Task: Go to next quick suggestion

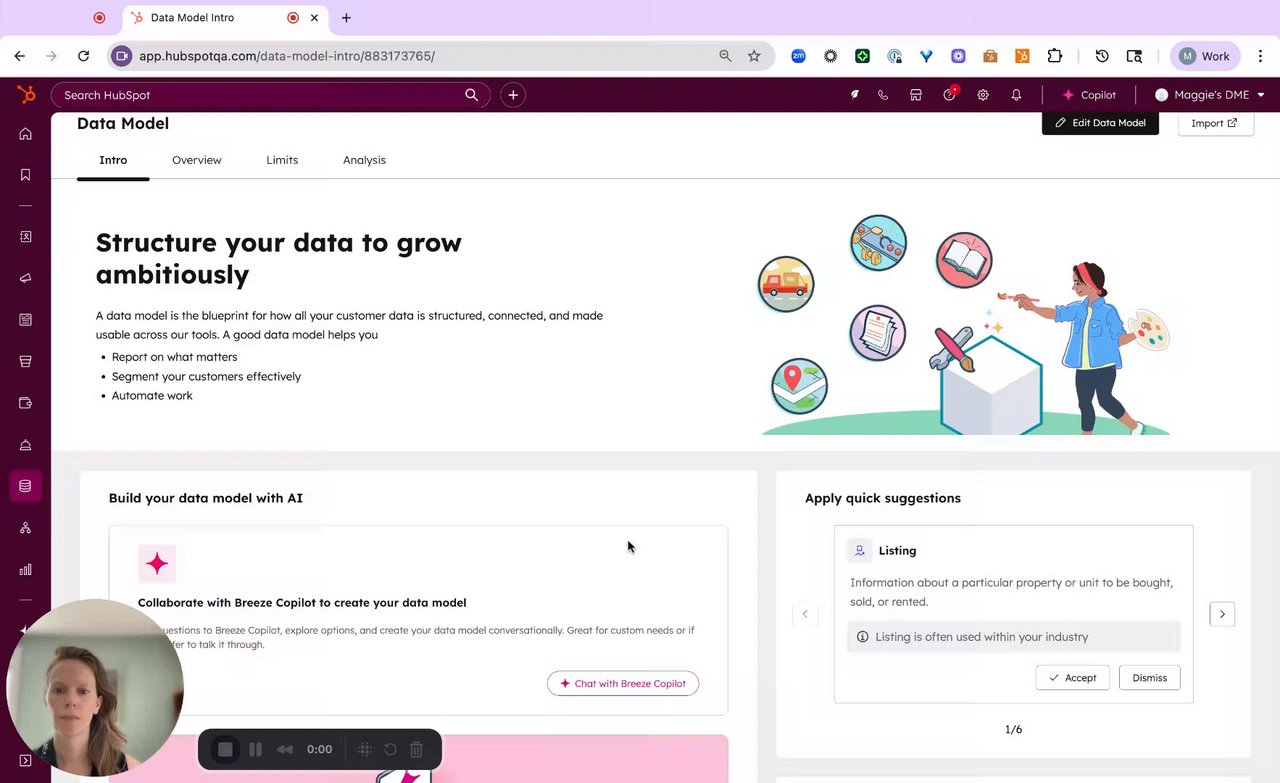Action: coord(1222,614)
